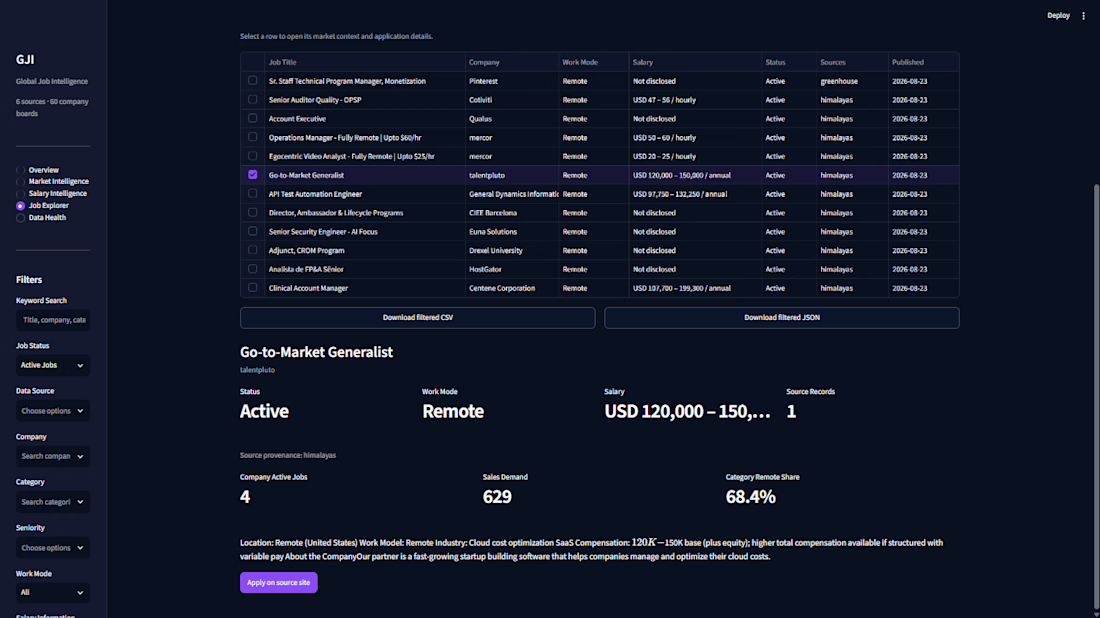Select the Job Explorer radio option

[x=20, y=206]
